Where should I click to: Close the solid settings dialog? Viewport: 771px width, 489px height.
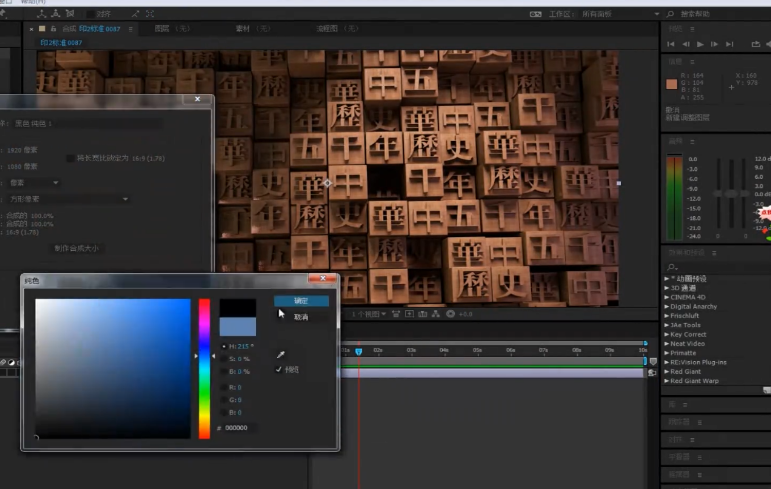tap(198, 99)
